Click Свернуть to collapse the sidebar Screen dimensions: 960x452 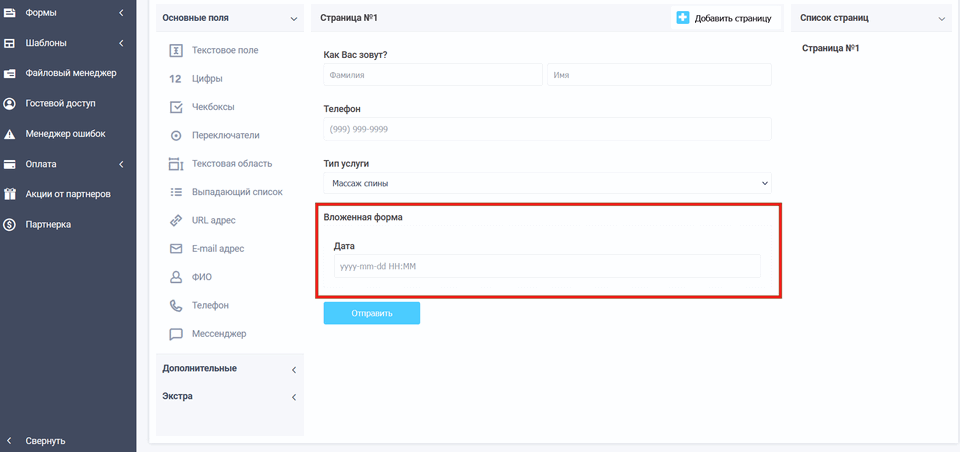click(45, 440)
